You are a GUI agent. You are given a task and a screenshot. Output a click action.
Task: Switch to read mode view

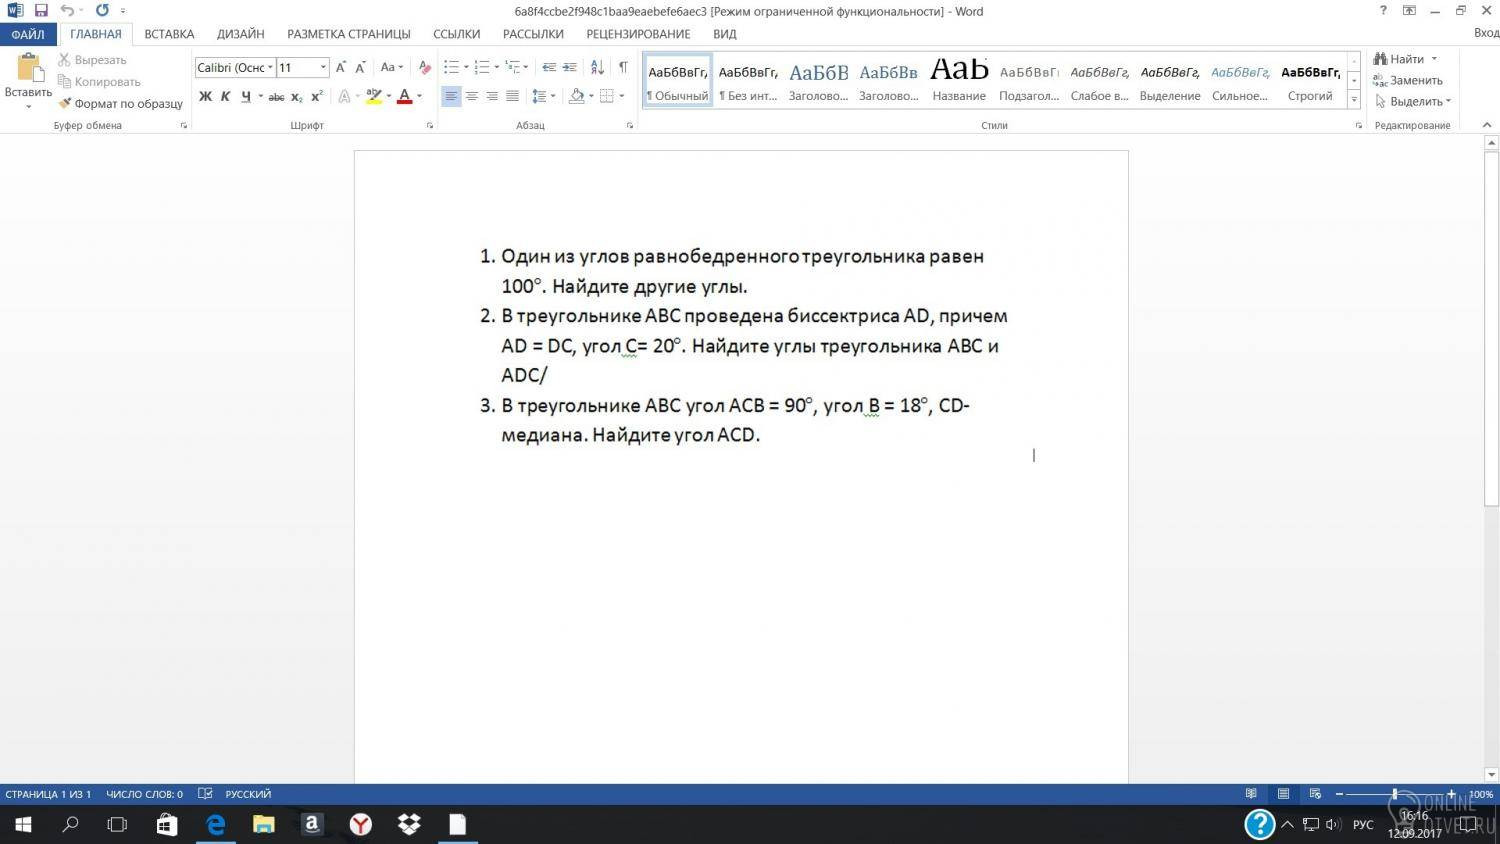[x=1251, y=794]
